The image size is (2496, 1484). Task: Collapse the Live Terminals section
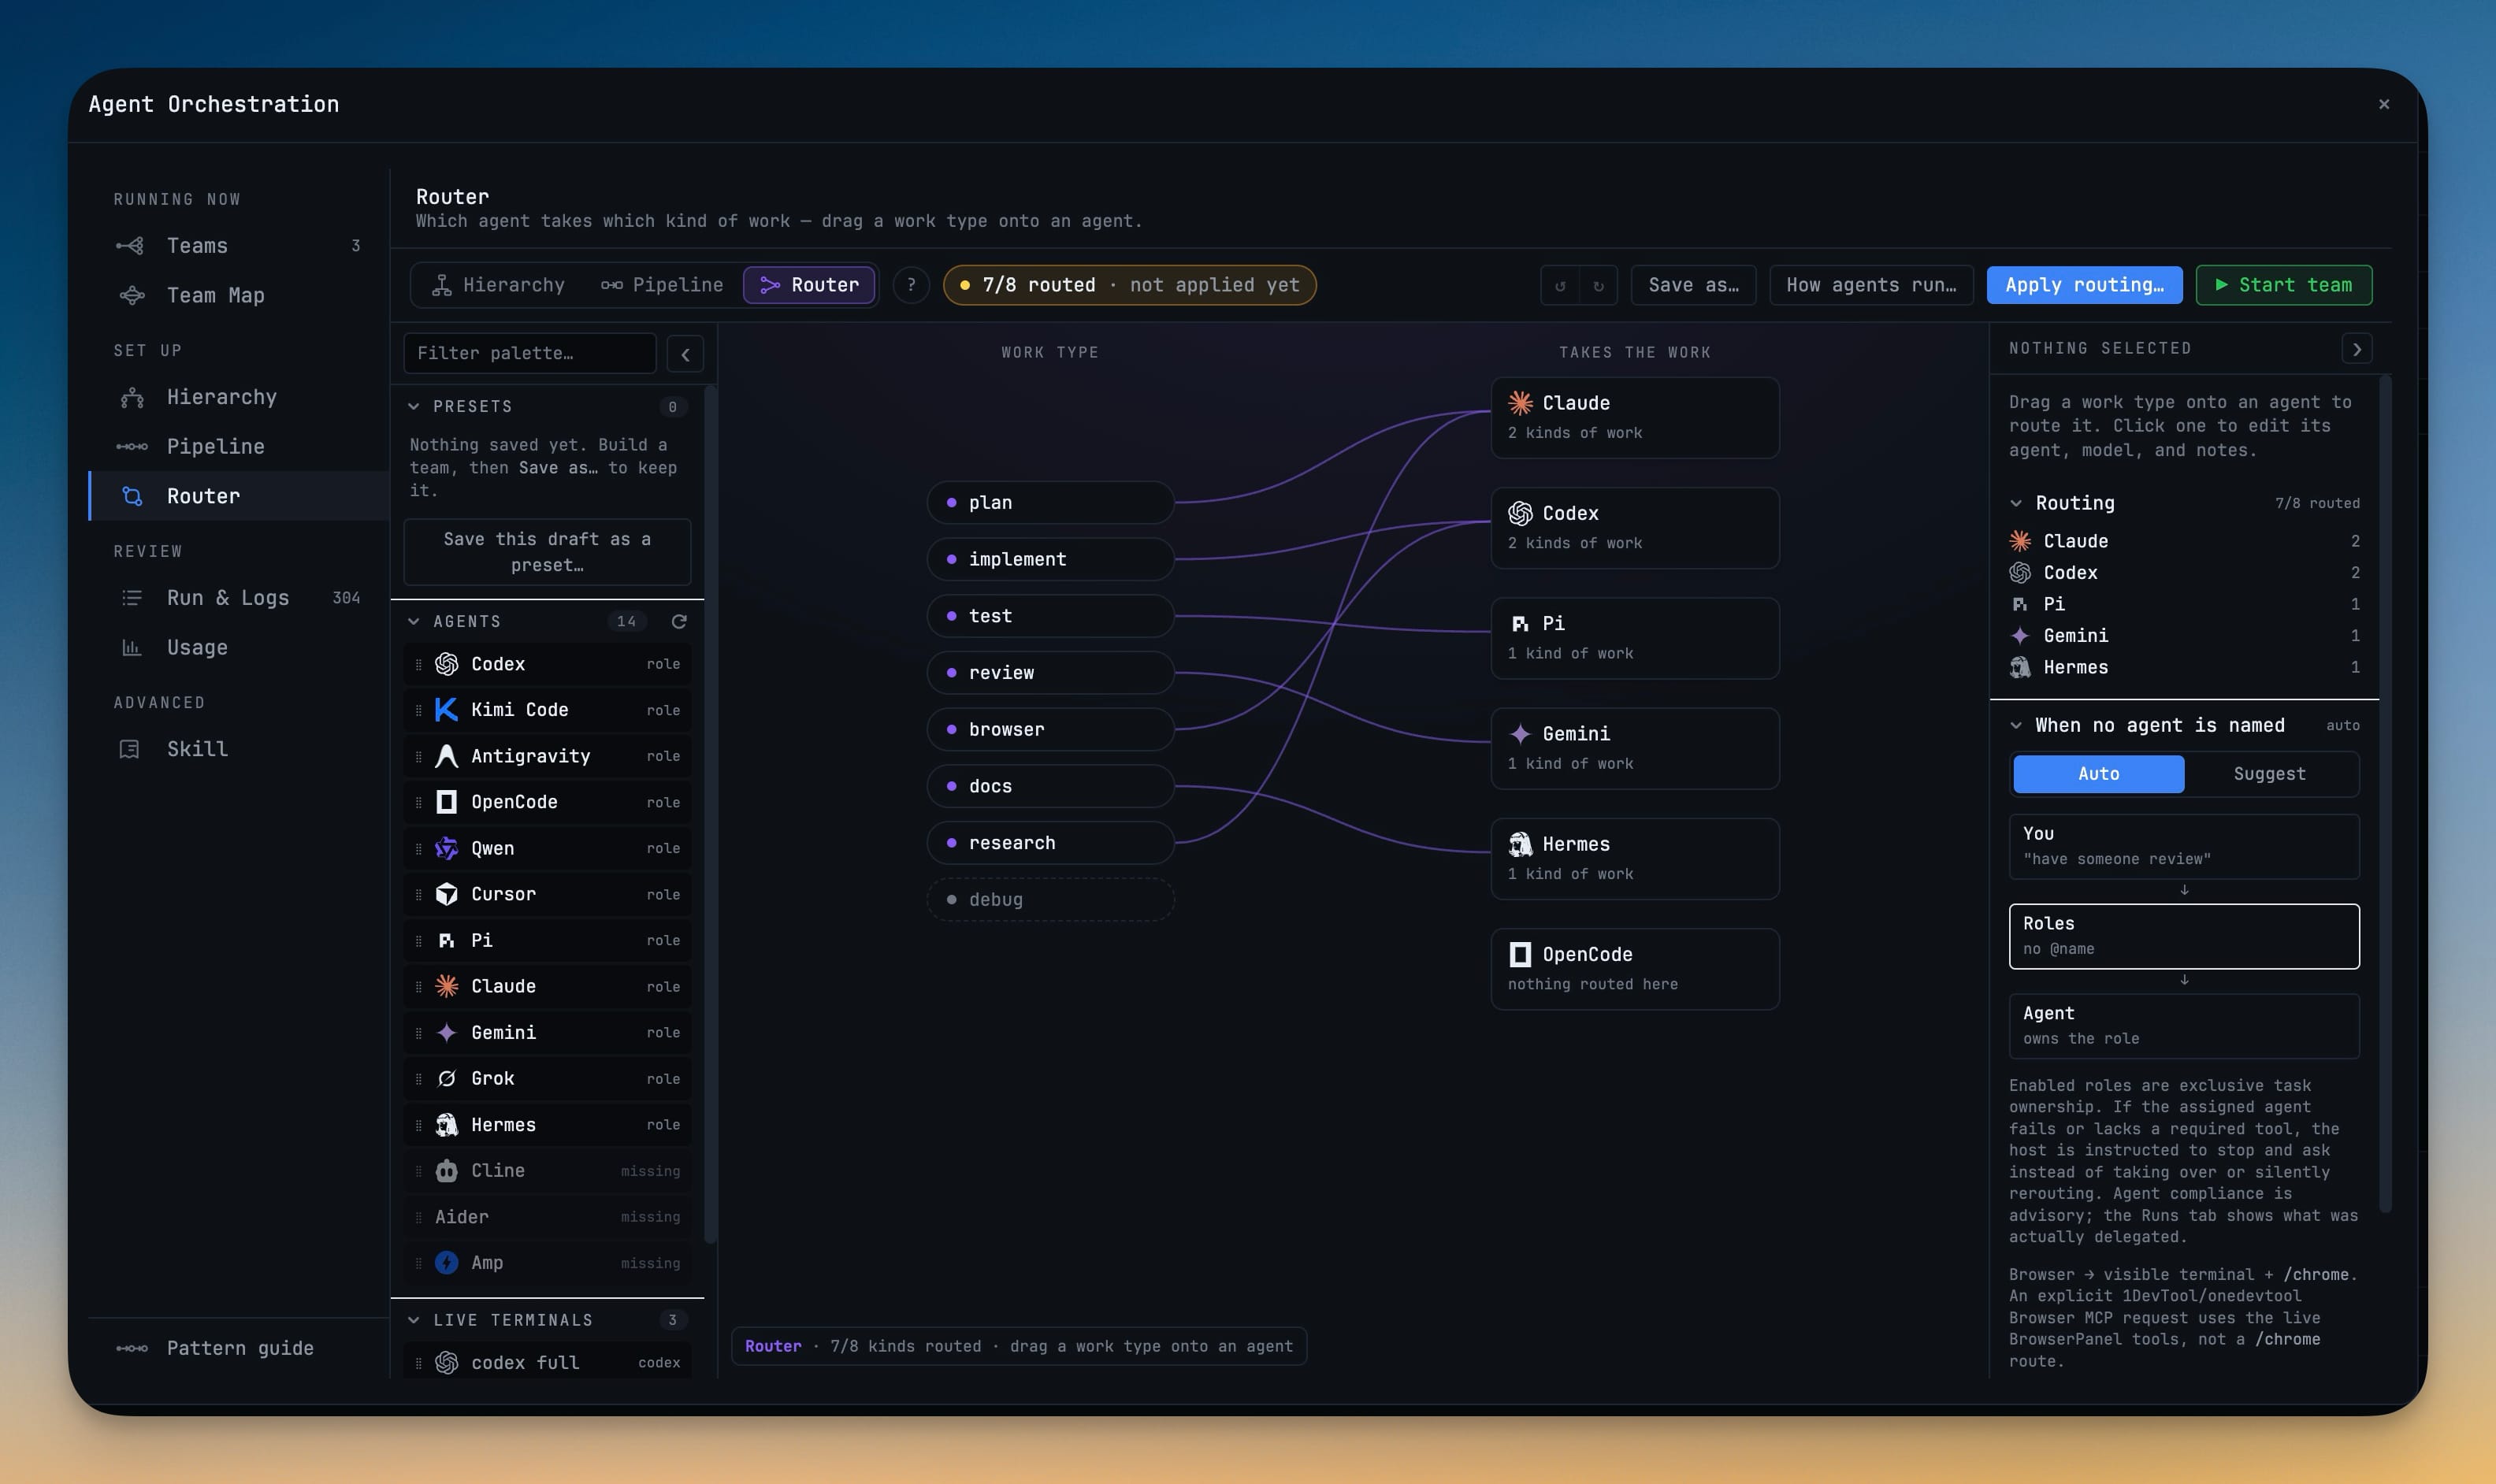coord(414,1320)
